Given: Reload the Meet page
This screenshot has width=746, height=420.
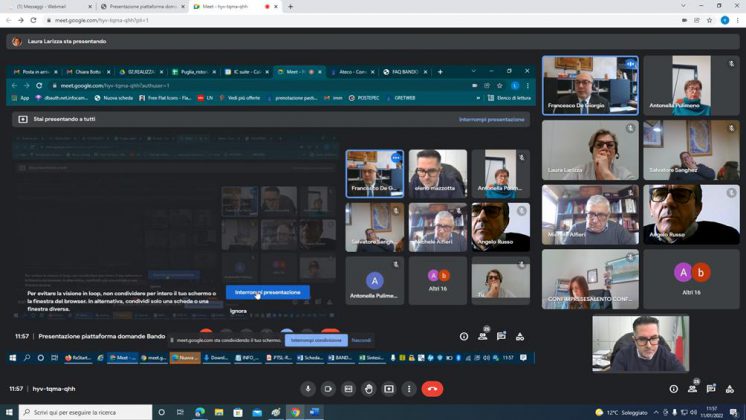Looking at the screenshot, I should click(x=33, y=20).
